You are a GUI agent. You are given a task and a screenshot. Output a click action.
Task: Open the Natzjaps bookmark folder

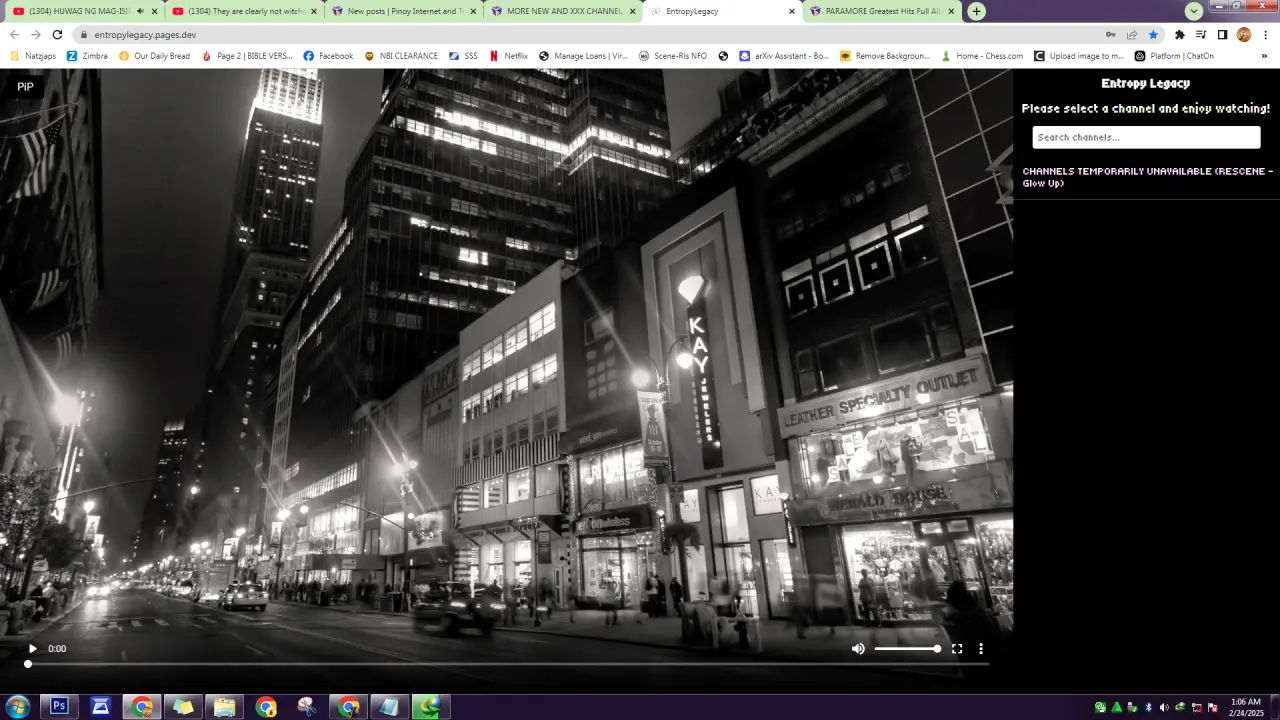[x=34, y=56]
